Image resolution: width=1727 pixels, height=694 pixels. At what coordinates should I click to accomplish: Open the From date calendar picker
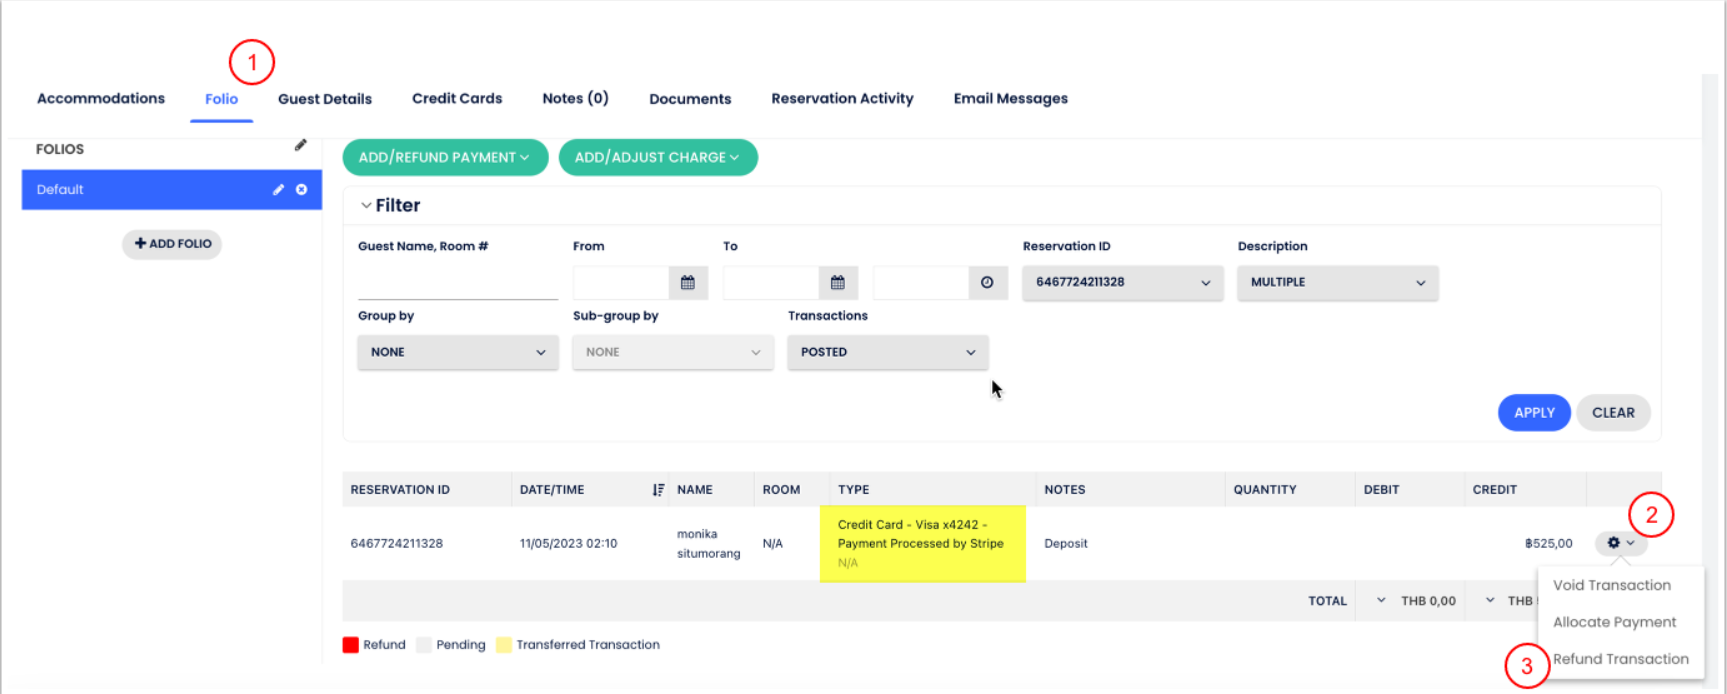coord(688,283)
